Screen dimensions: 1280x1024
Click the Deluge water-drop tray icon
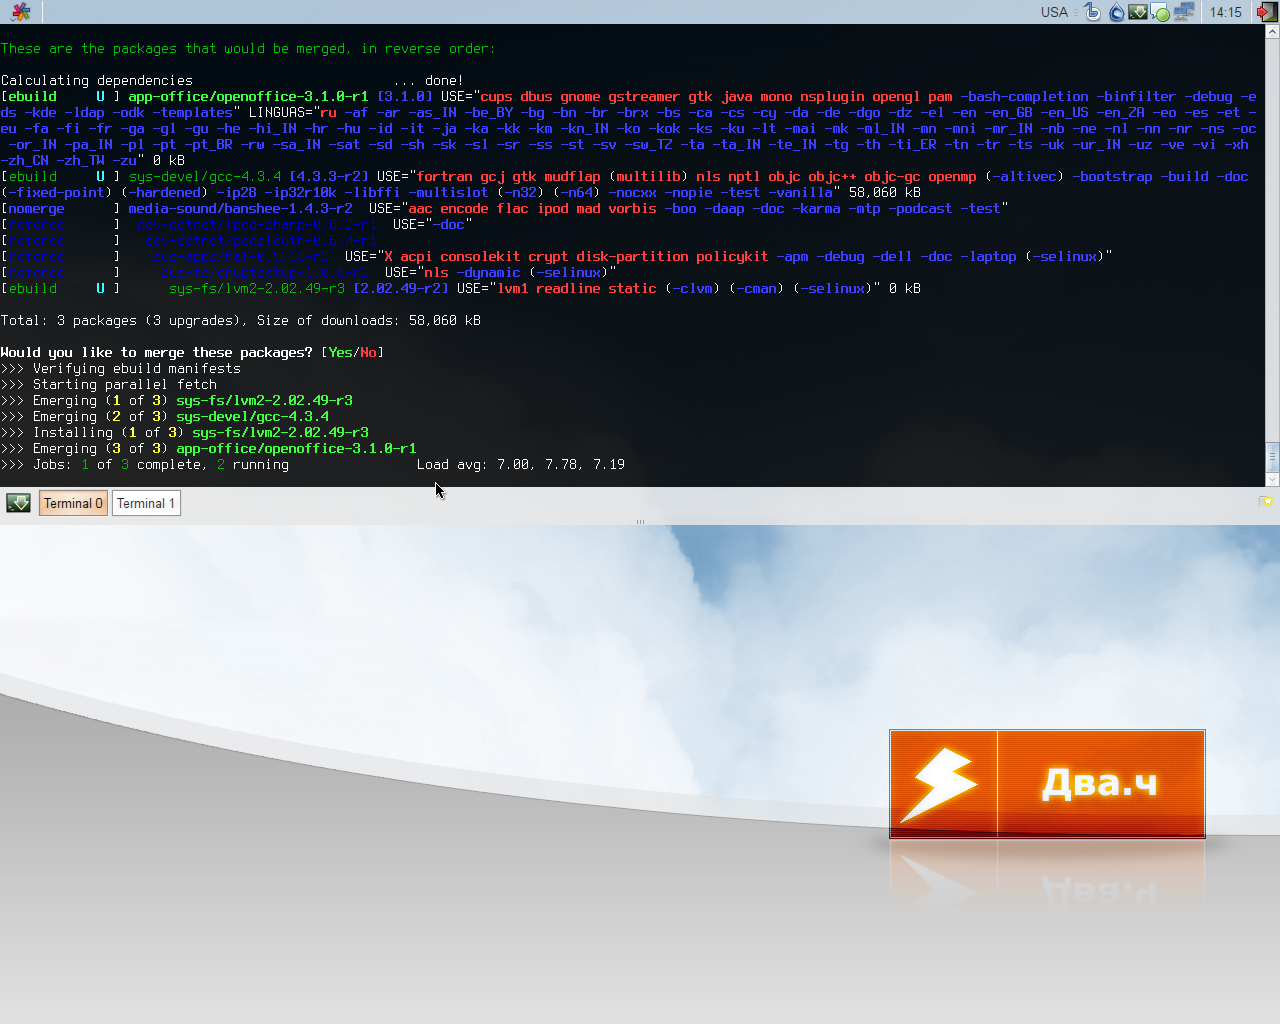(1116, 12)
